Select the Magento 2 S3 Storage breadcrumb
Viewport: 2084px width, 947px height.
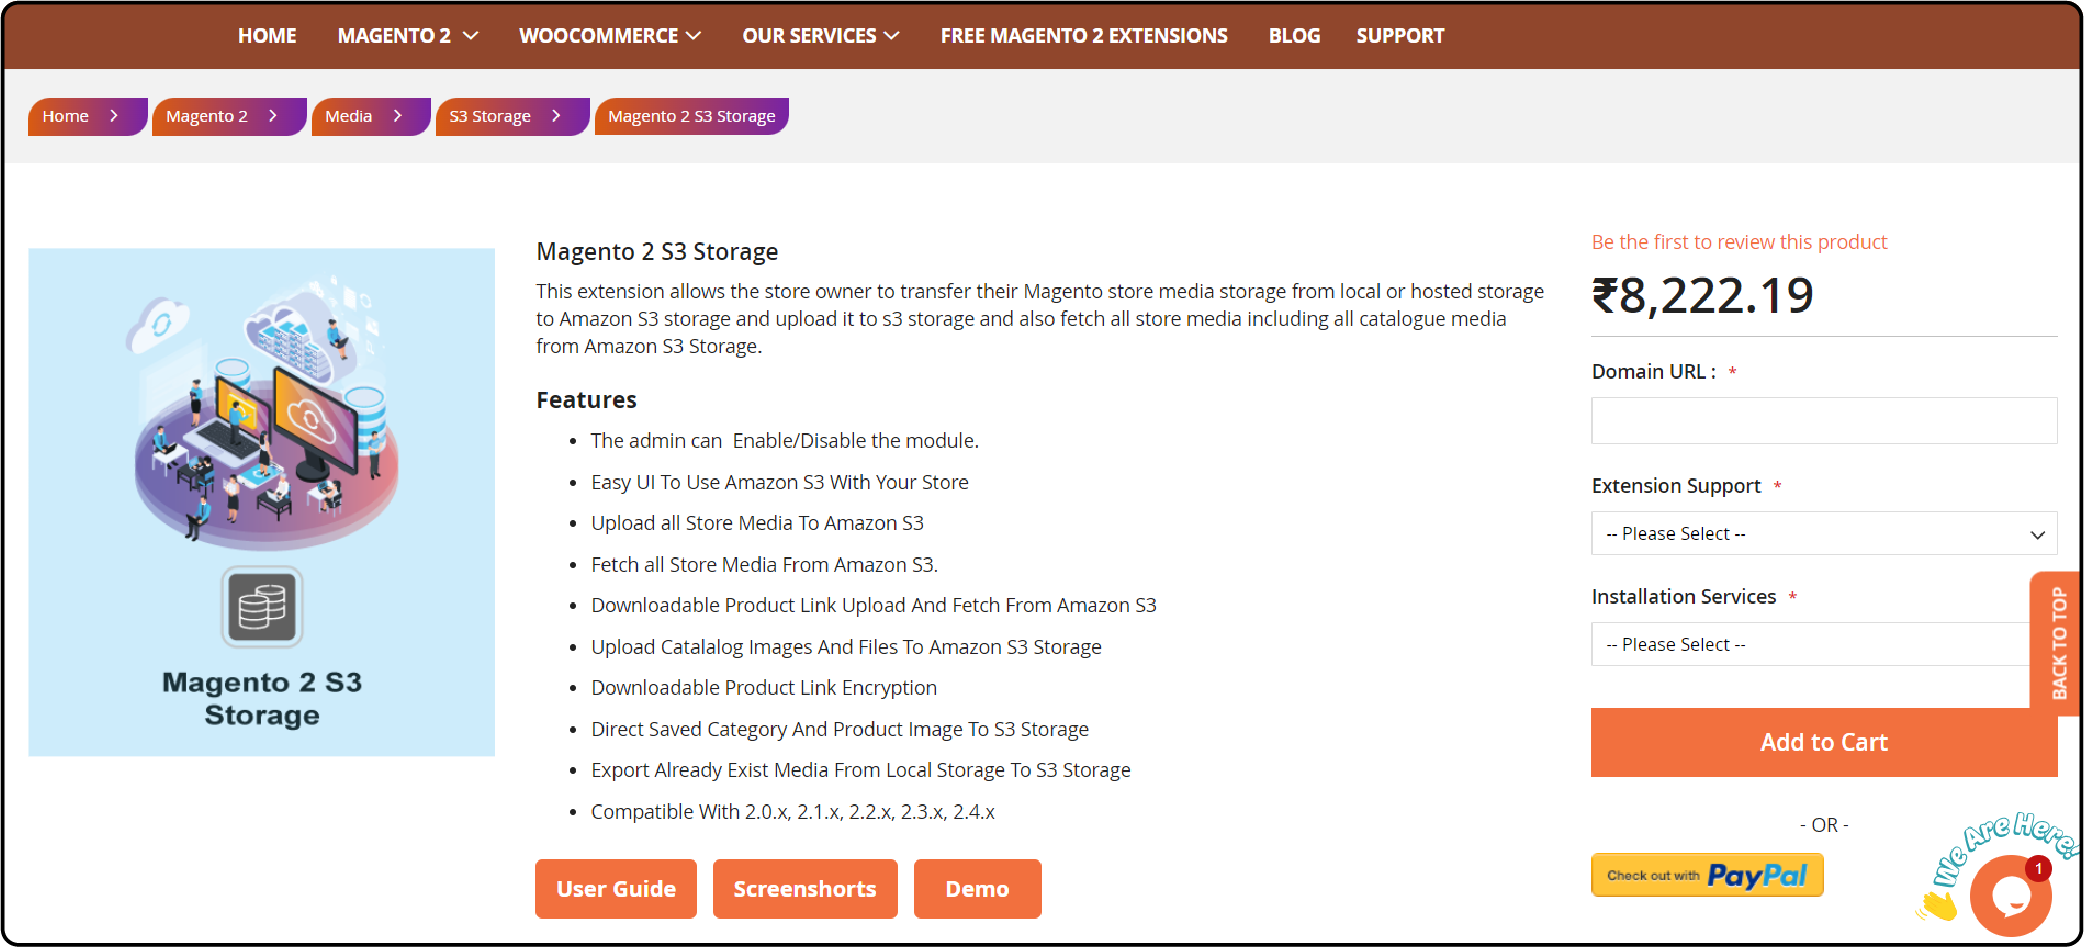tap(692, 116)
